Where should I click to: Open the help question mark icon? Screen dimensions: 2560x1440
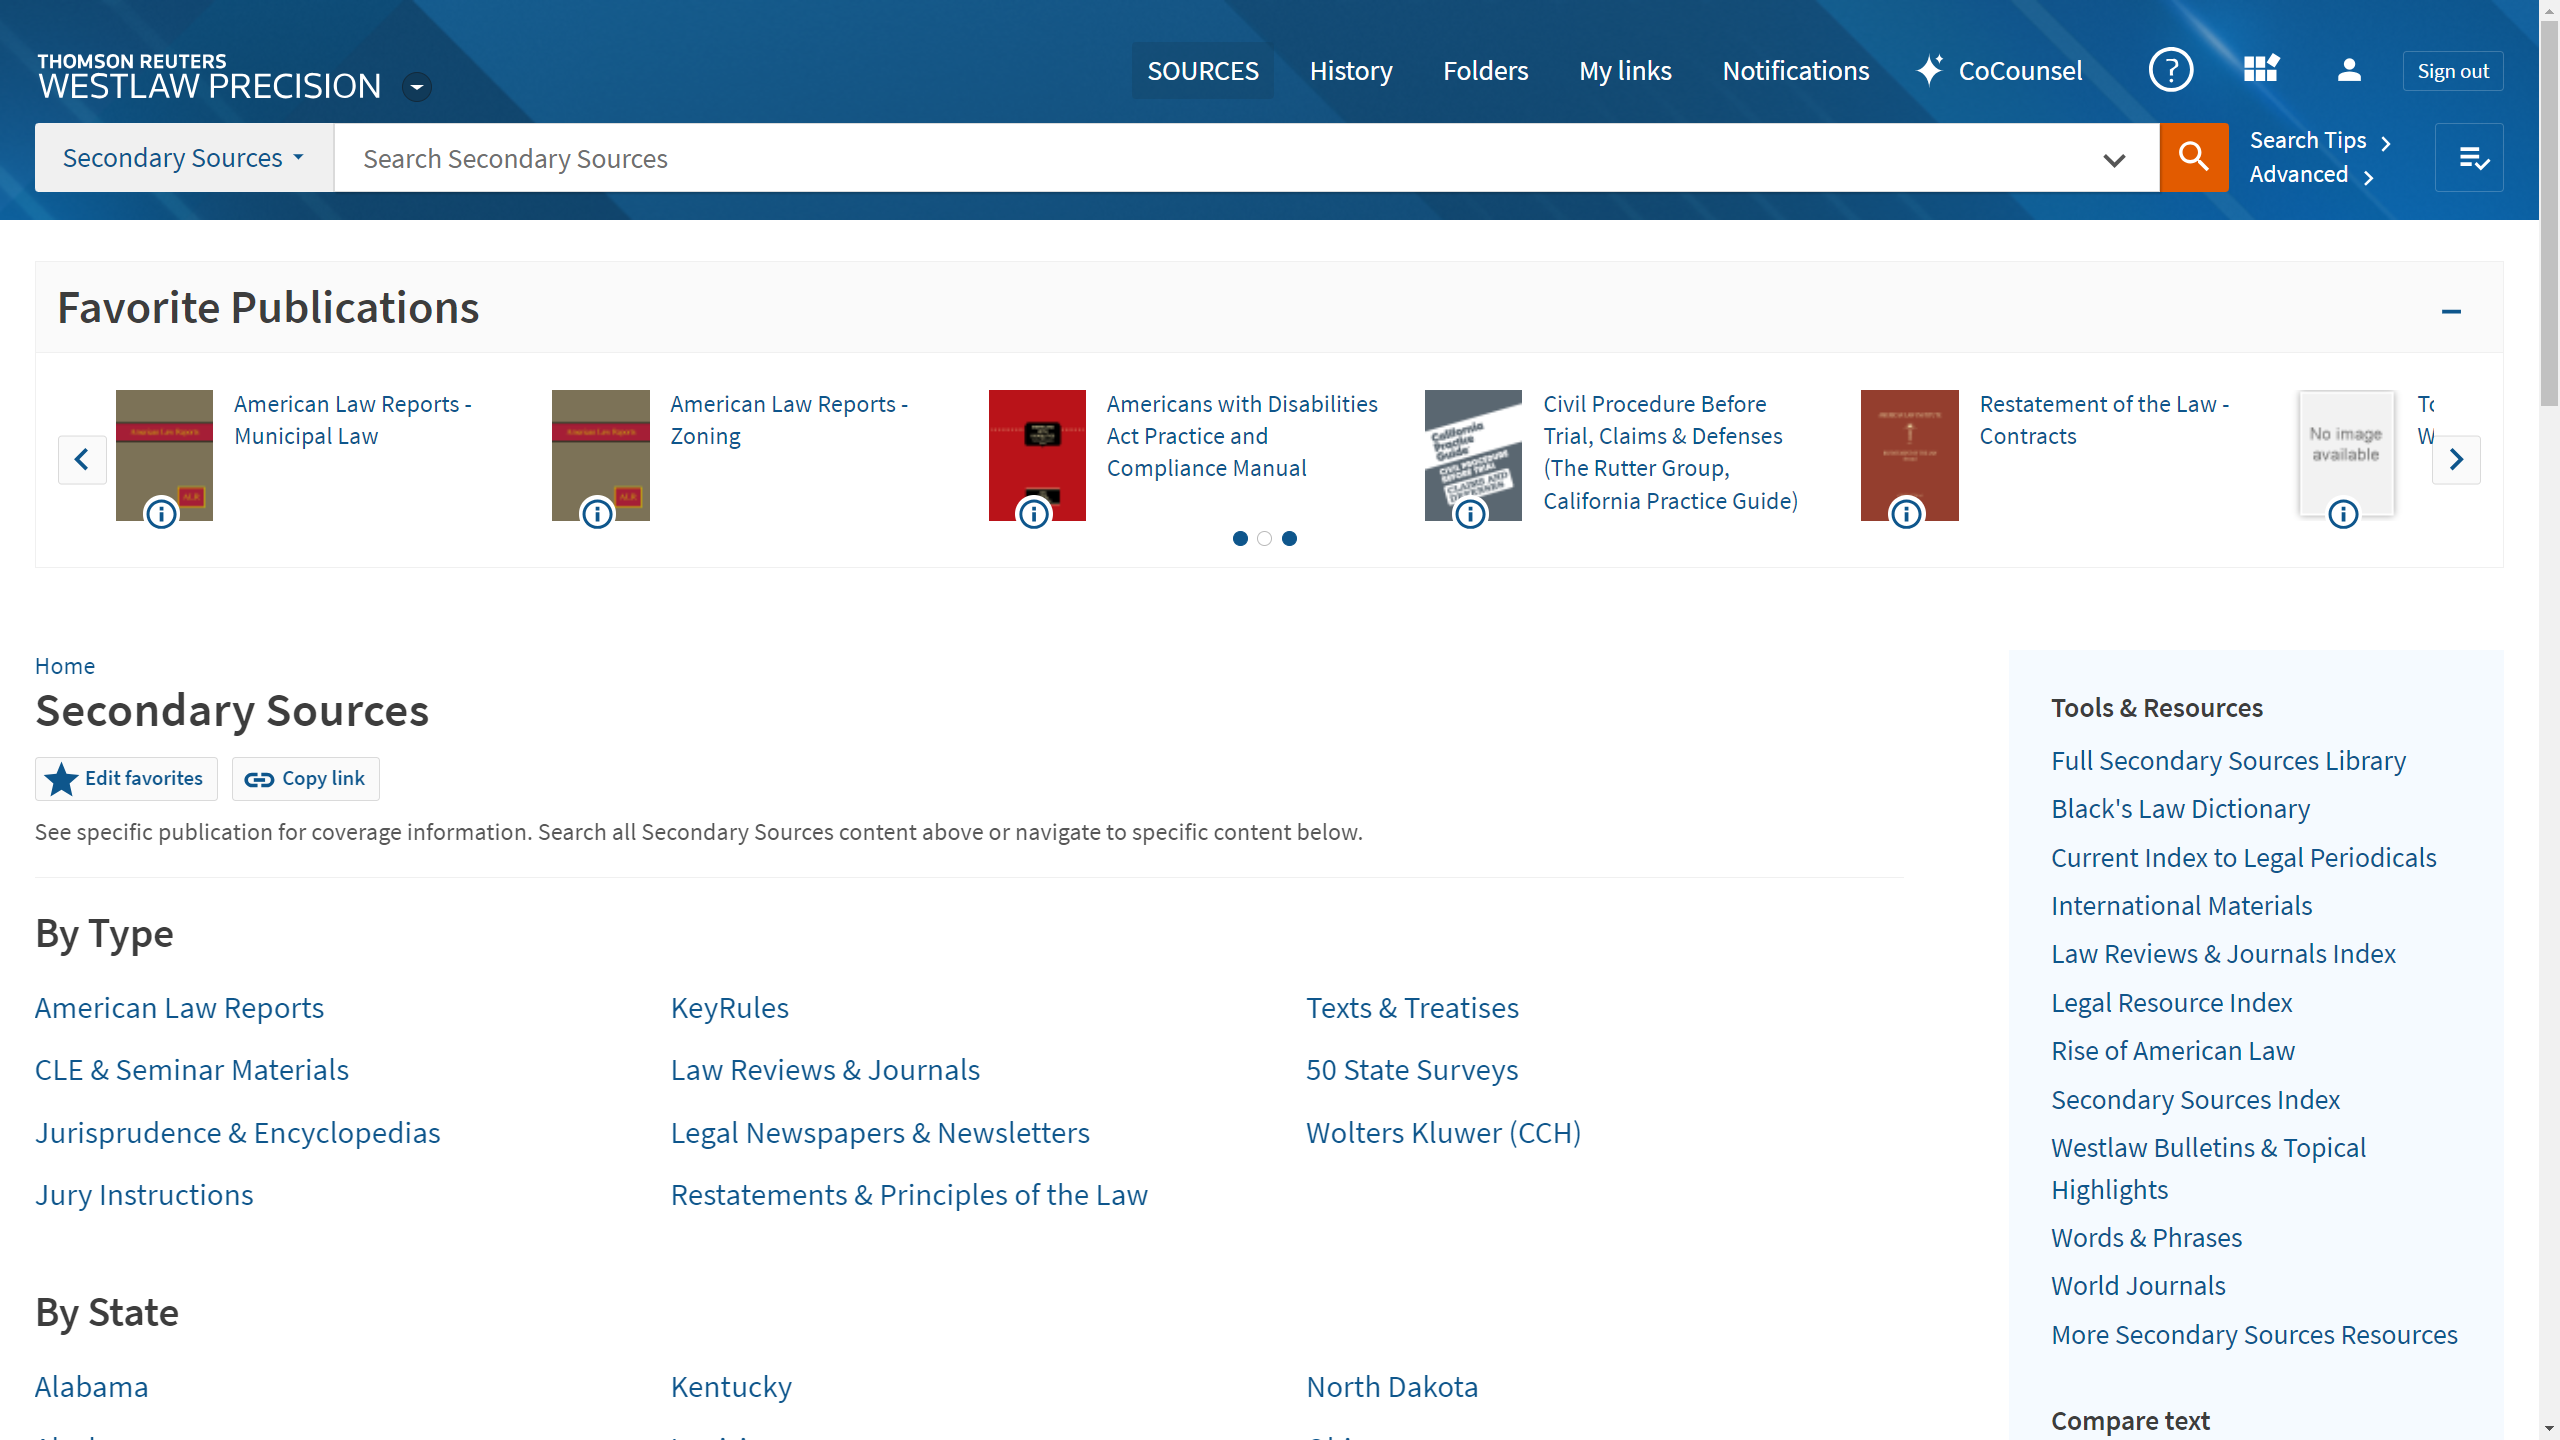coord(2170,70)
